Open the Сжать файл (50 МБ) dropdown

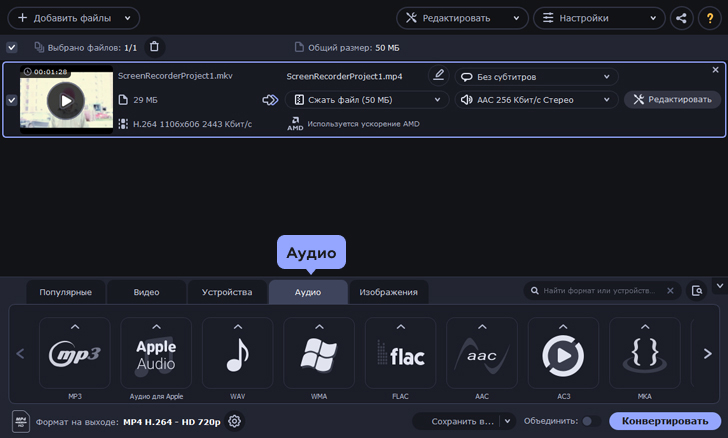[x=367, y=100]
